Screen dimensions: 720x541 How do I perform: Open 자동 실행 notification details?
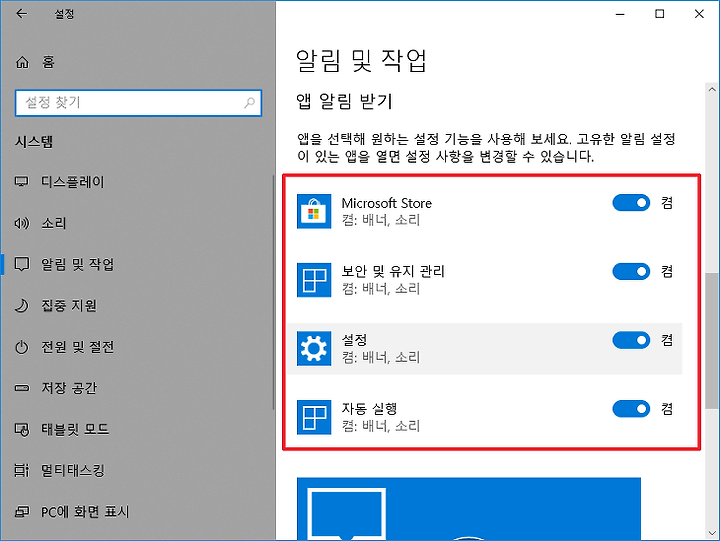coord(485,417)
